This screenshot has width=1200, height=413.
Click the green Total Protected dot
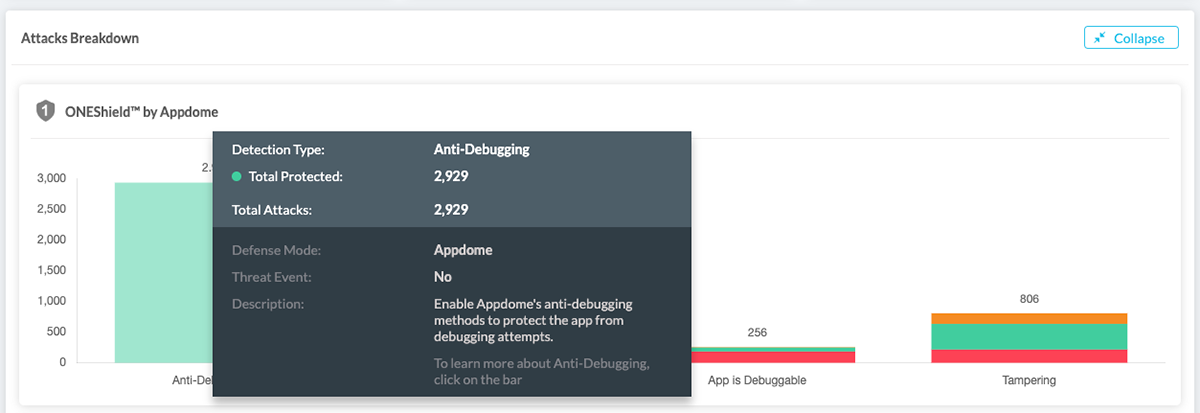pos(237,177)
